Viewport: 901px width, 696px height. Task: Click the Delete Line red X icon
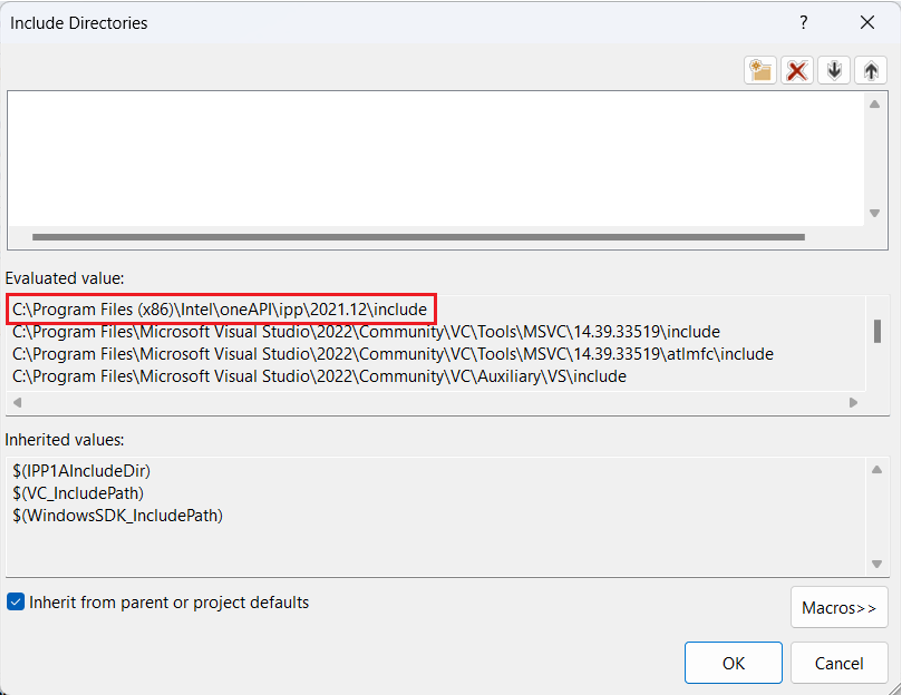tap(797, 70)
